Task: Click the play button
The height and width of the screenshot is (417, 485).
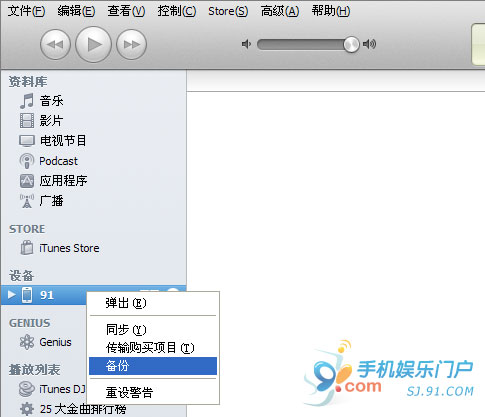Action: (x=93, y=44)
